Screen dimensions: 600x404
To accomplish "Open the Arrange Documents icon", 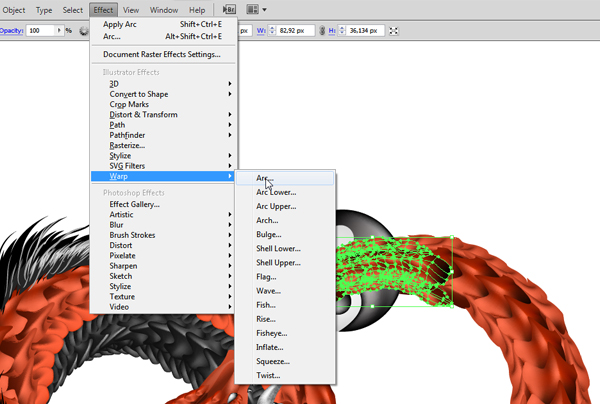I will click(253, 10).
